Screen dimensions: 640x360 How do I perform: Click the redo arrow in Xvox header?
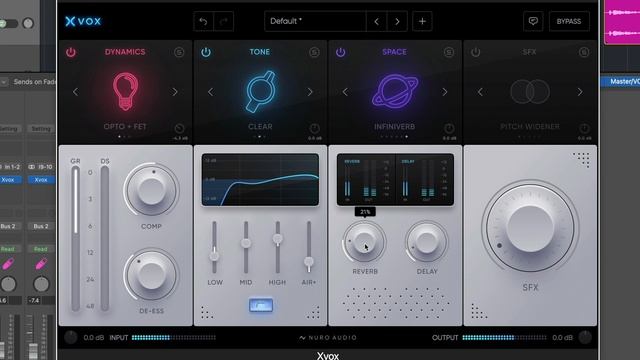[x=223, y=21]
